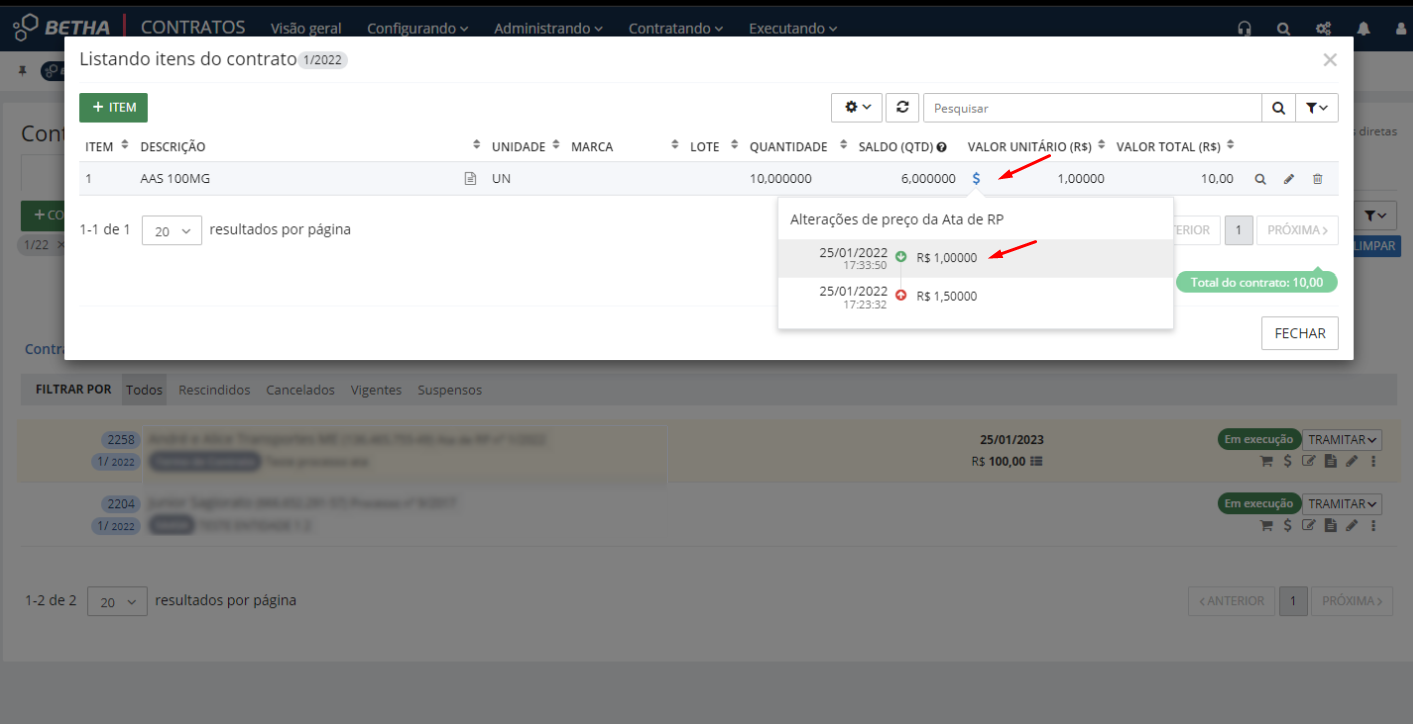The height and width of the screenshot is (724, 1413).
Task: Click page 1 in the background list pagination
Action: point(1293,601)
